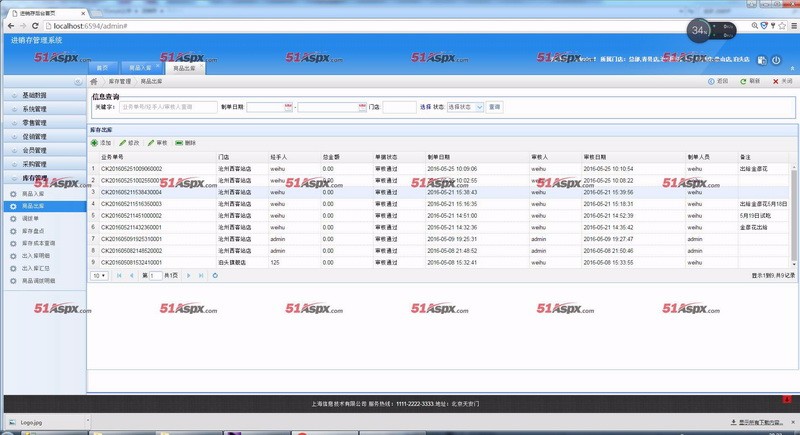Viewport: 800px width, 435px height.
Task: Click the pager refresh icon
Action: pos(215,276)
